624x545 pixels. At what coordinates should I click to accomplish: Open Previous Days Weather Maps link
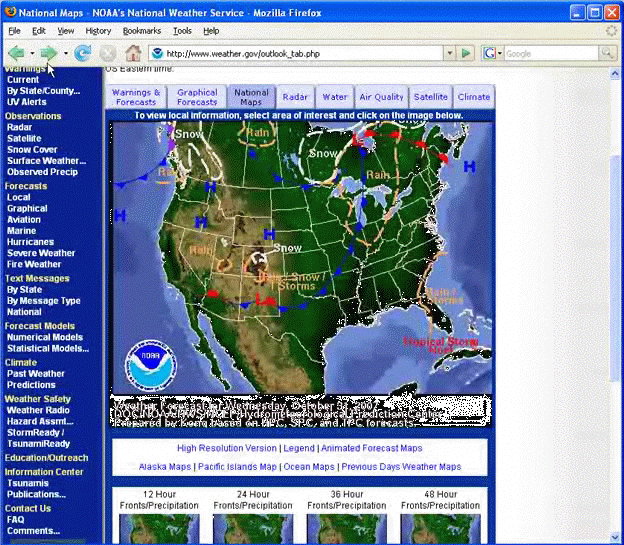401,467
